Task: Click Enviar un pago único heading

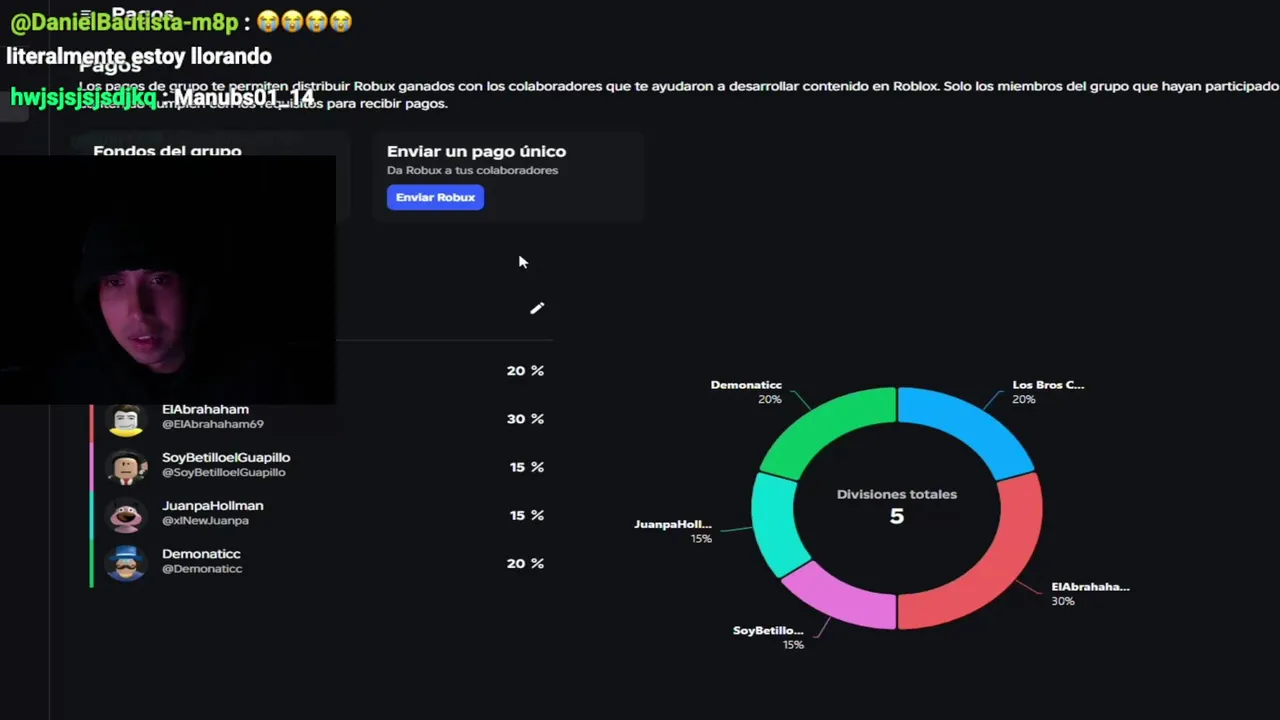Action: click(x=476, y=151)
